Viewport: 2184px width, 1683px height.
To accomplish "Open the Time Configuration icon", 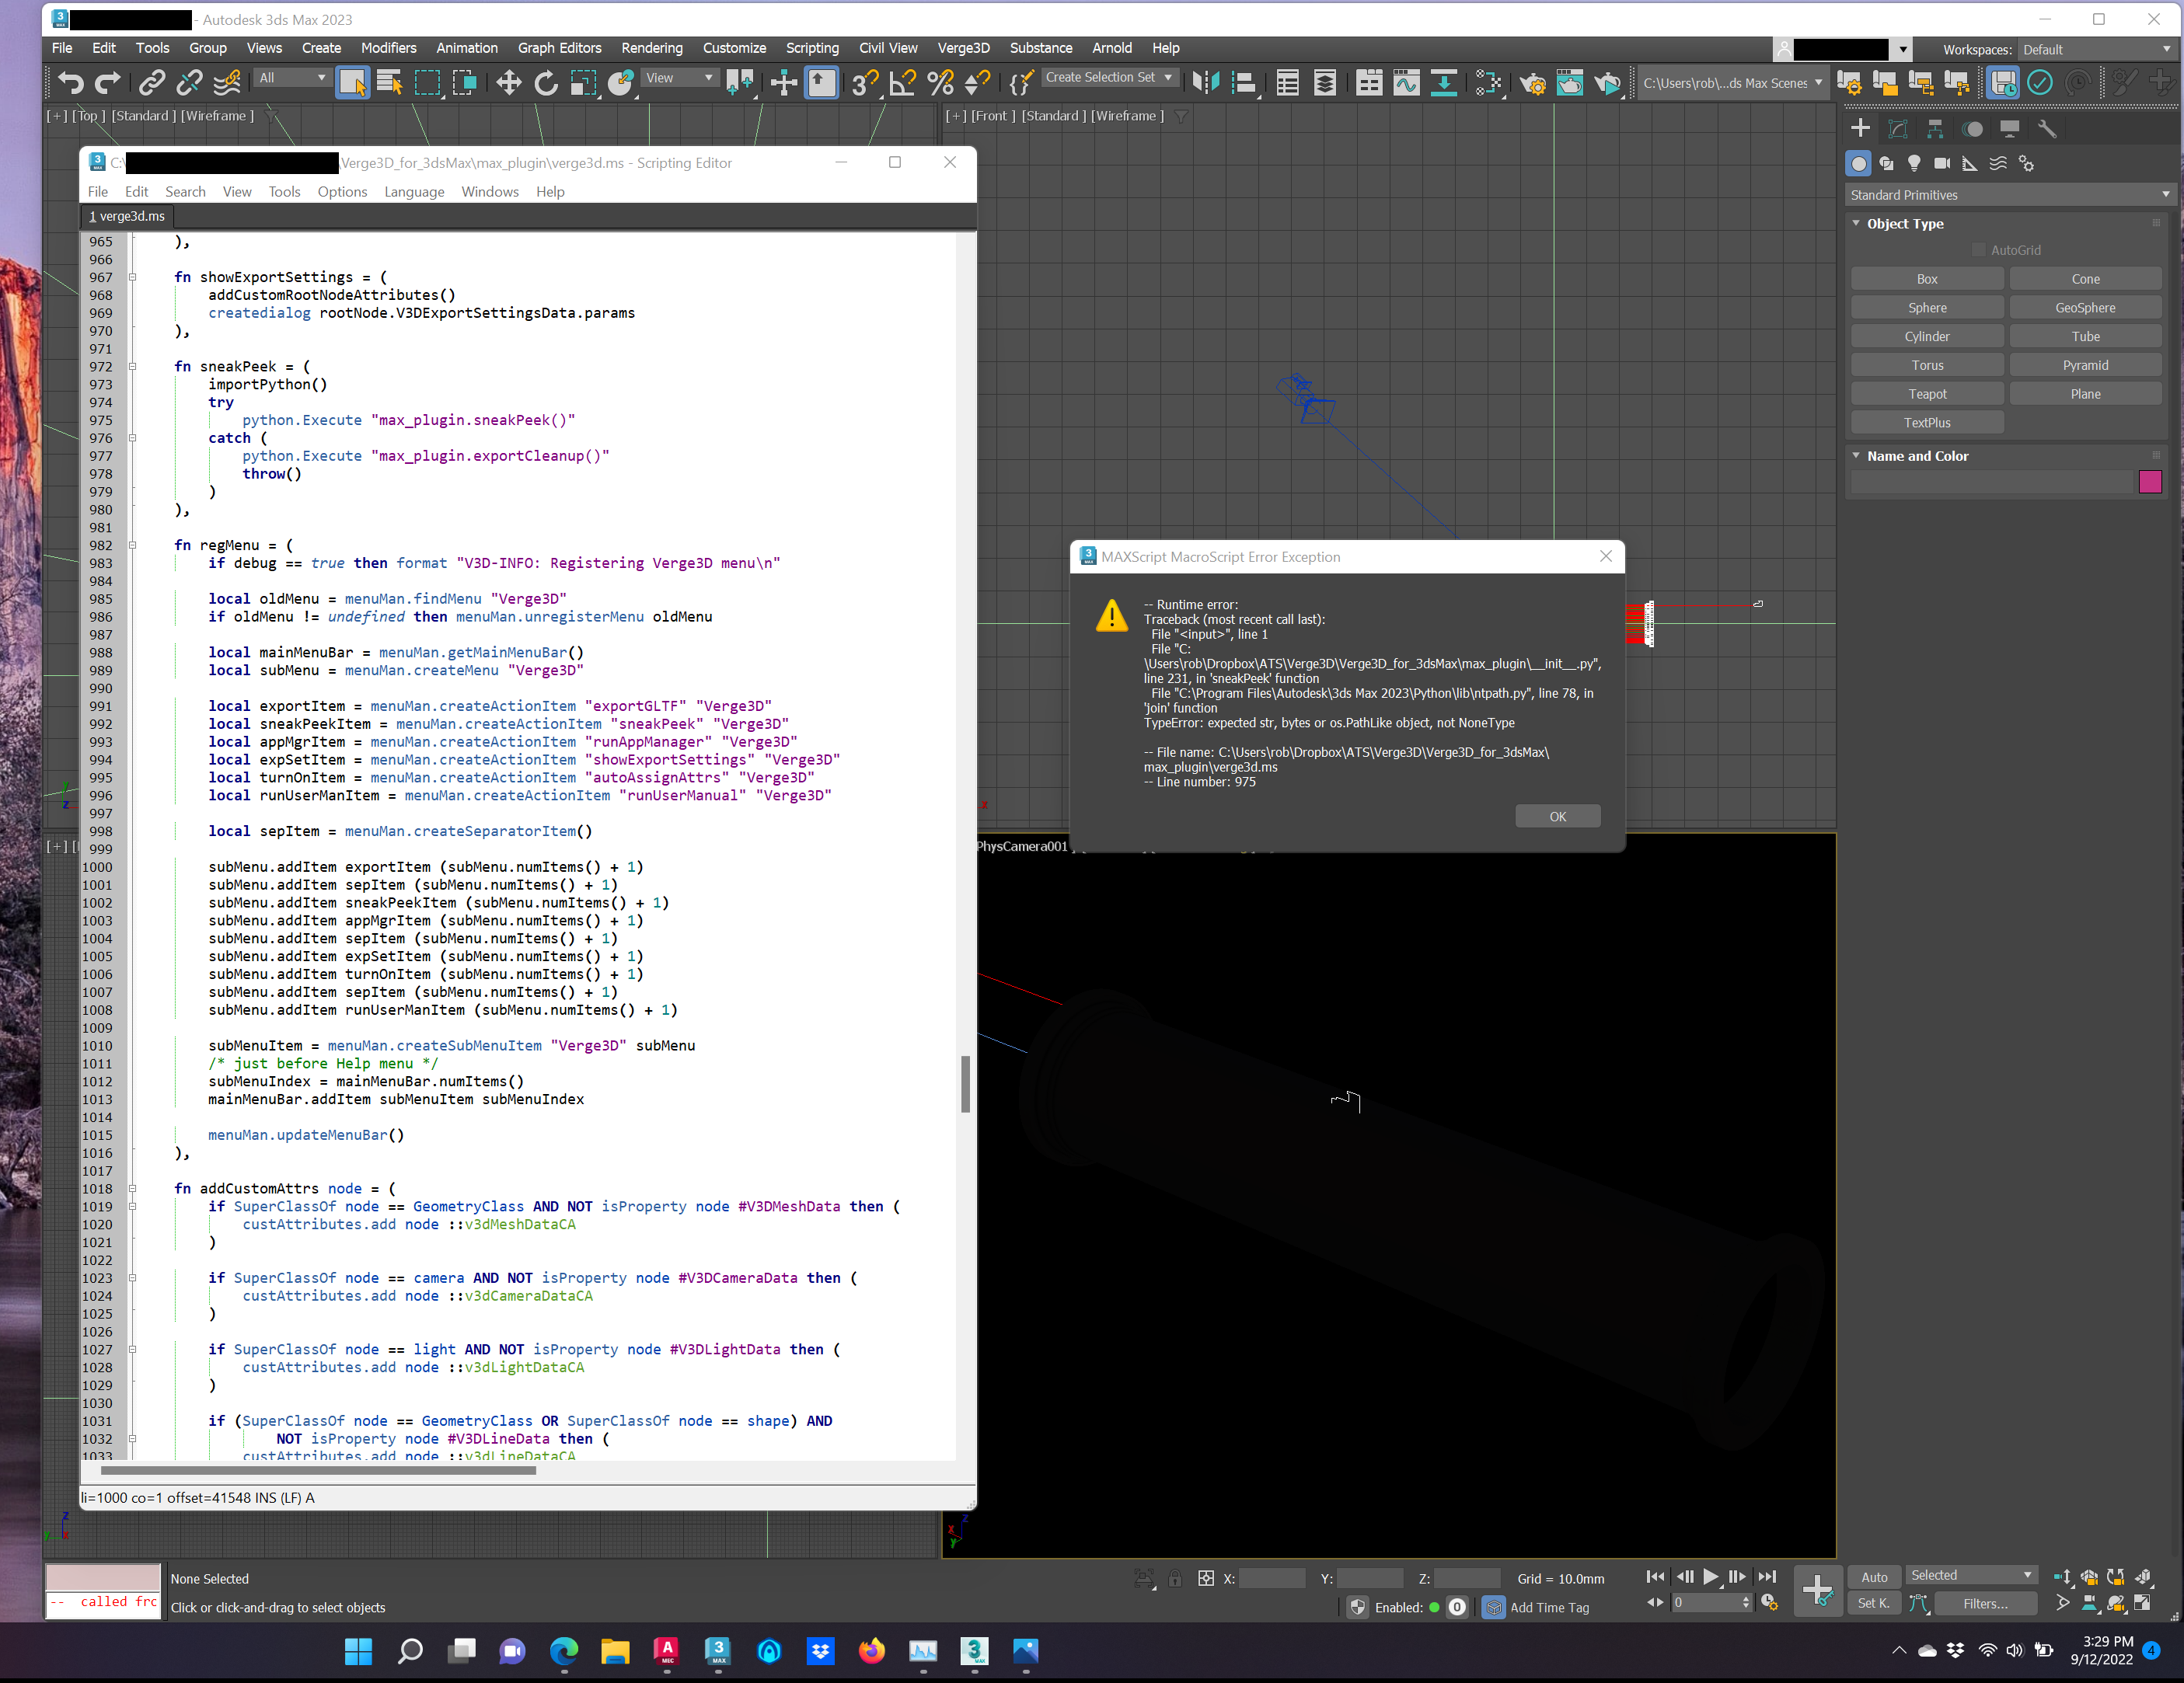I will [1770, 1603].
